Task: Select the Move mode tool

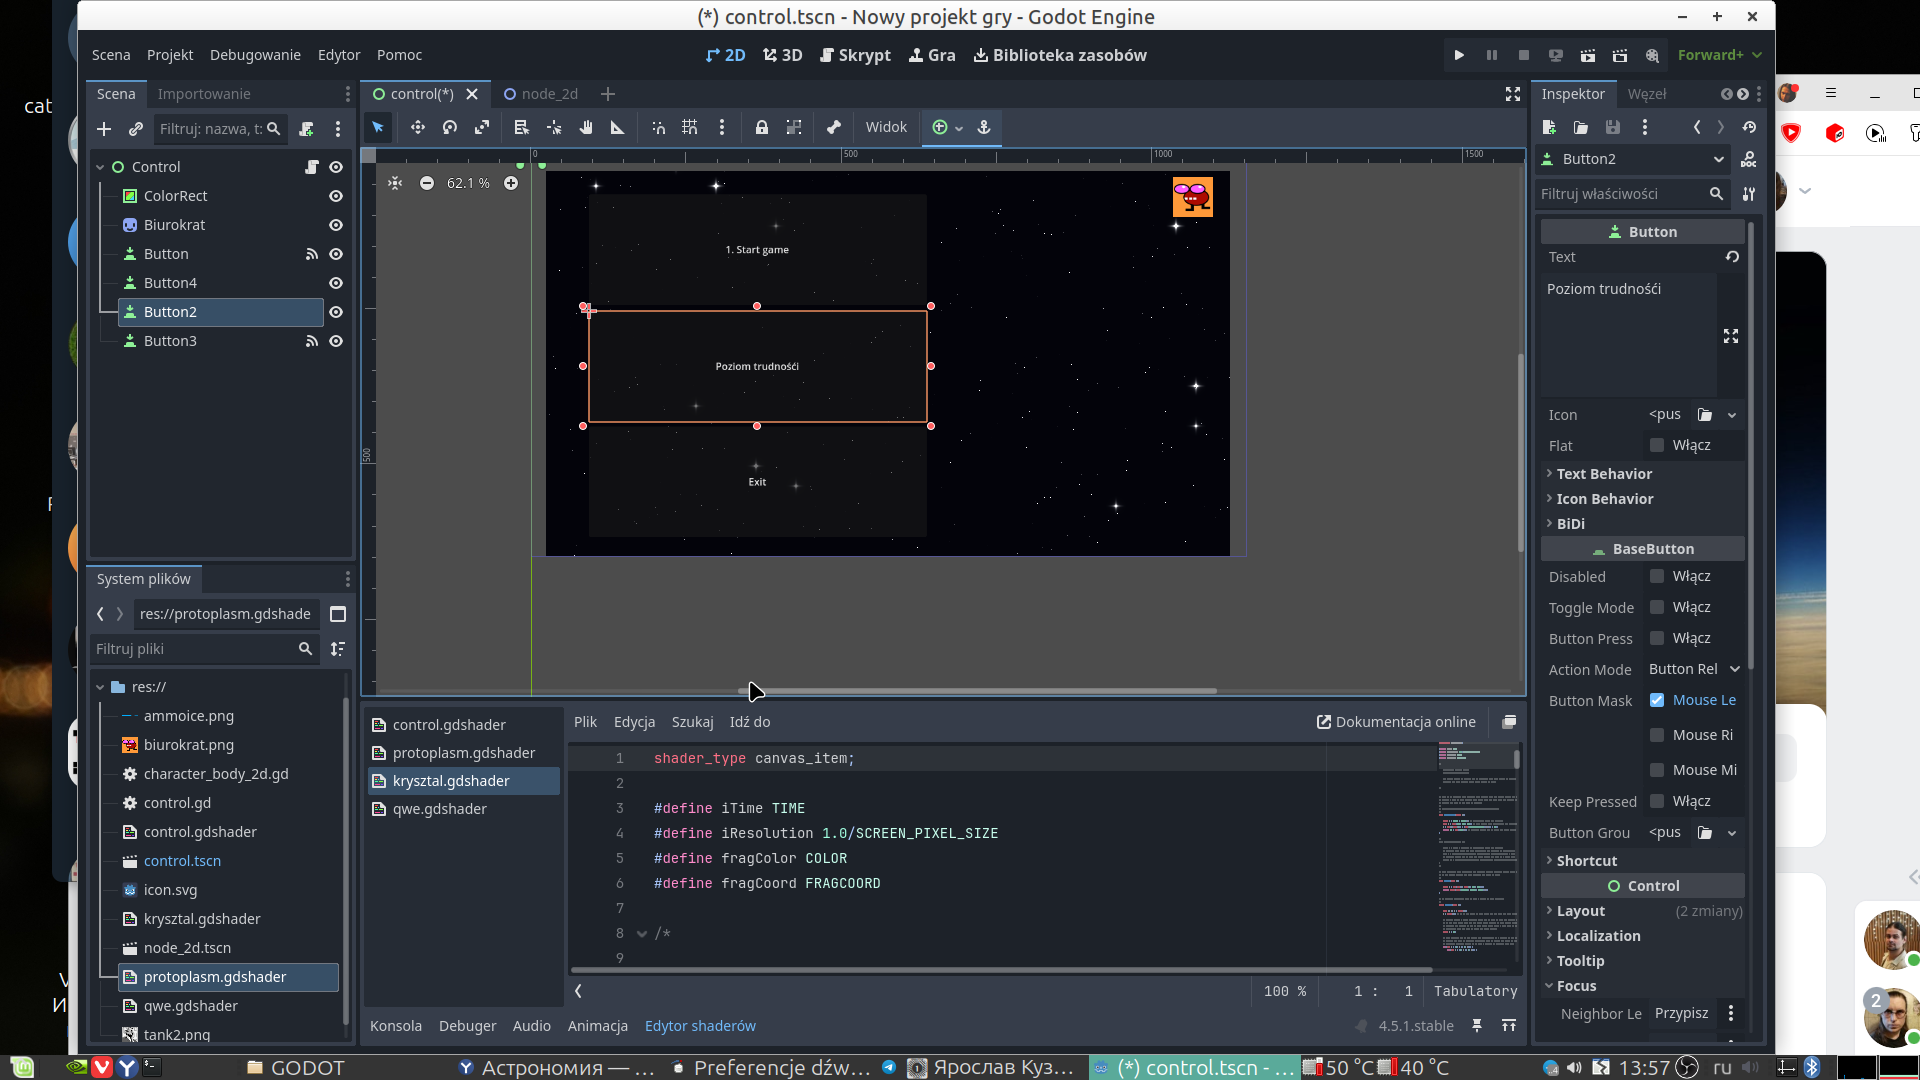Action: click(x=417, y=127)
